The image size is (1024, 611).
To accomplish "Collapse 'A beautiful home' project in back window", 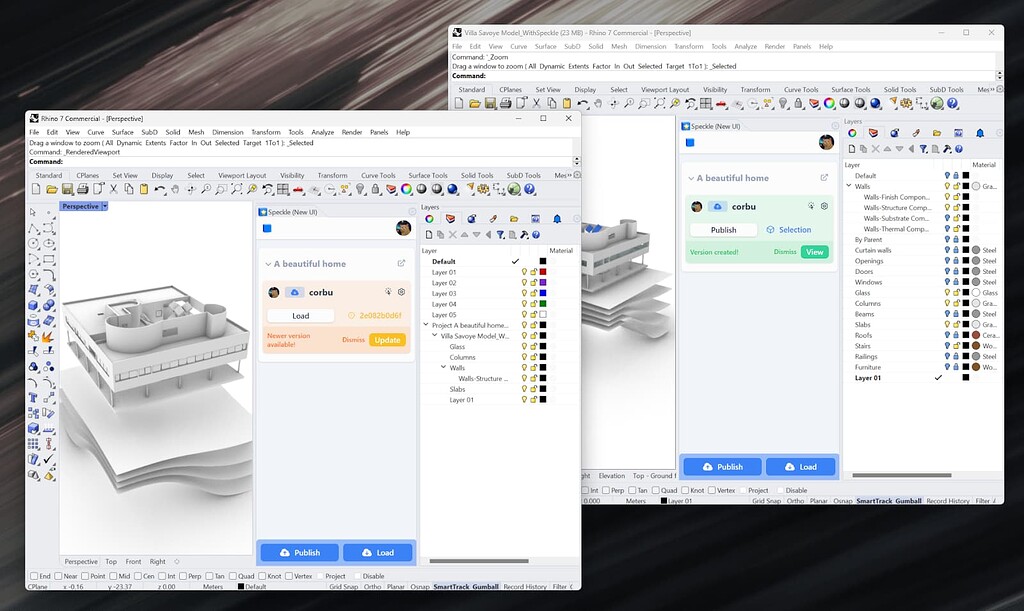I will pos(691,178).
